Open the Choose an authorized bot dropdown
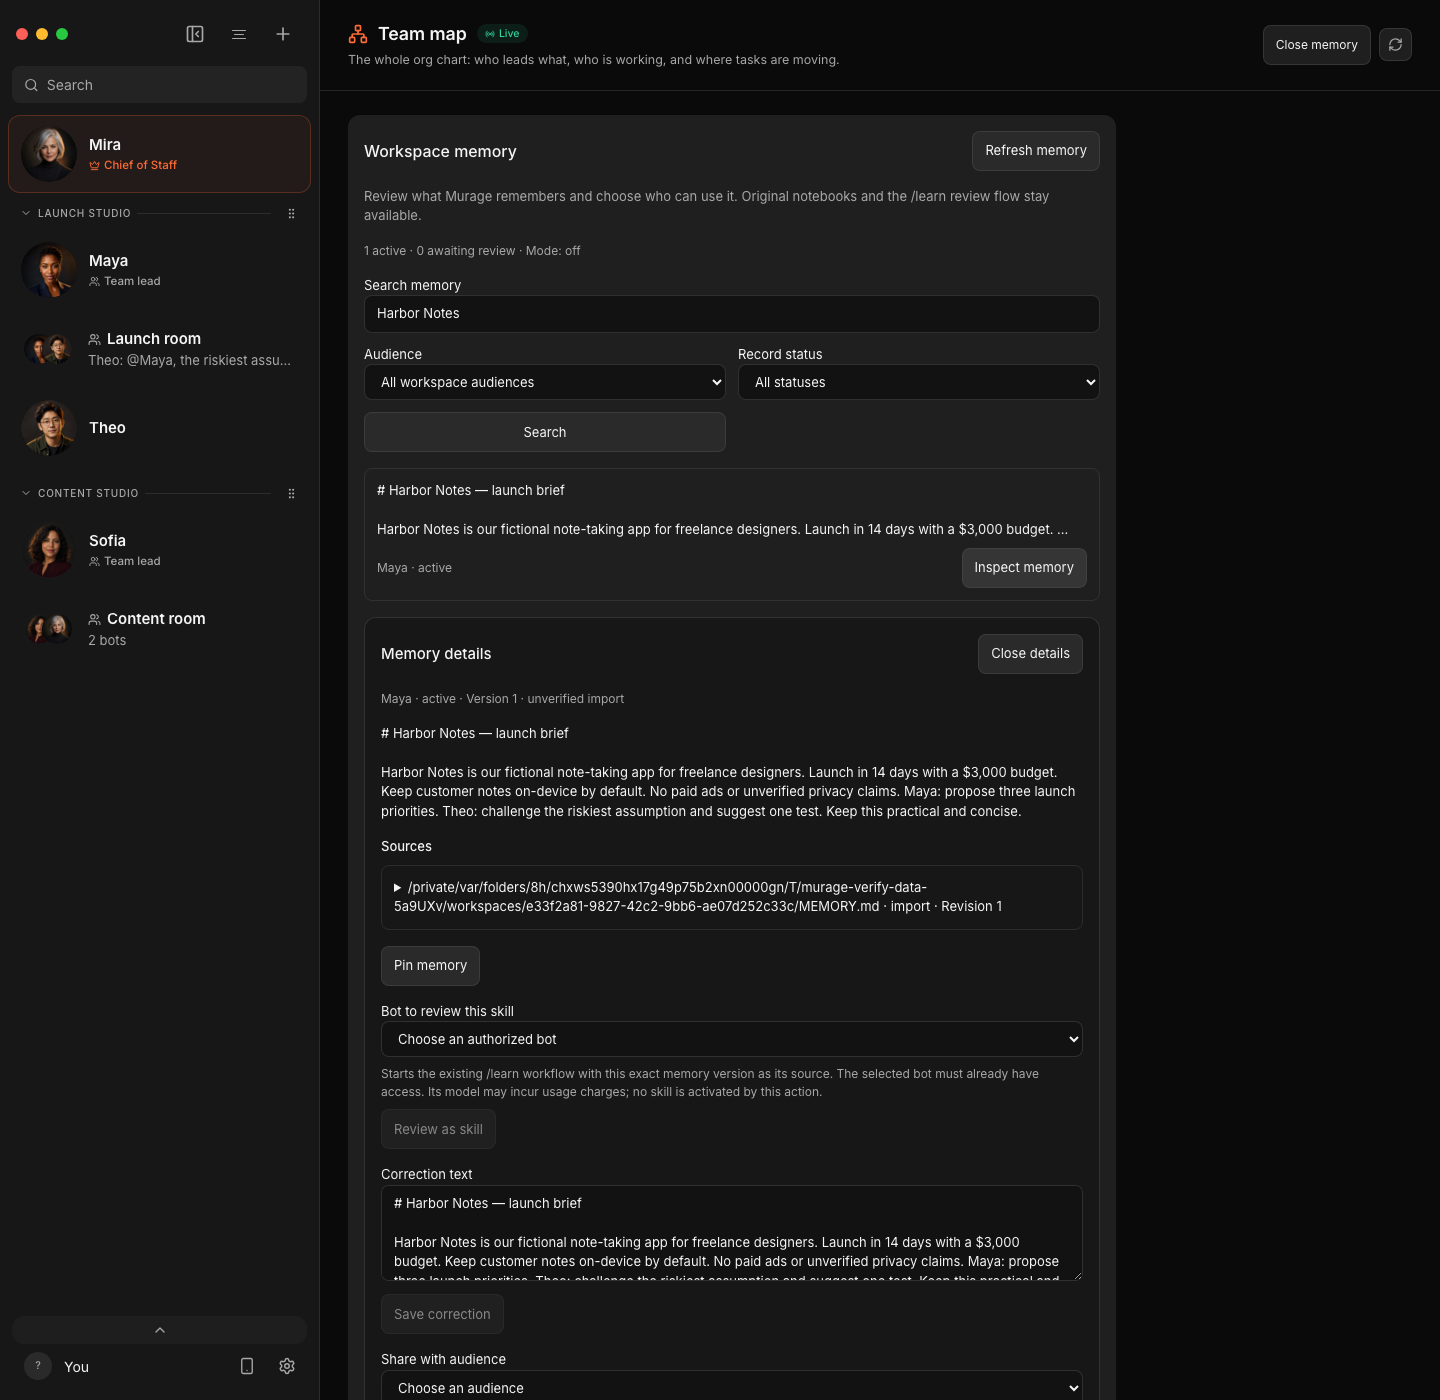1440x1400 pixels. (x=732, y=1039)
